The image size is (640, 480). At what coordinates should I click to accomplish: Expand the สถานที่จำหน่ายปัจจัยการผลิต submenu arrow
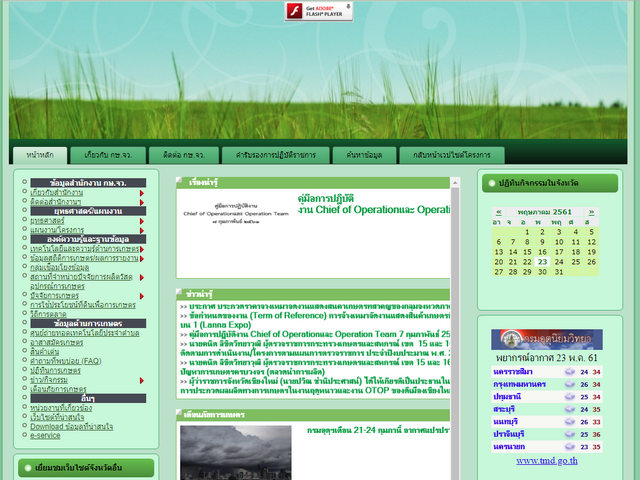(142, 278)
